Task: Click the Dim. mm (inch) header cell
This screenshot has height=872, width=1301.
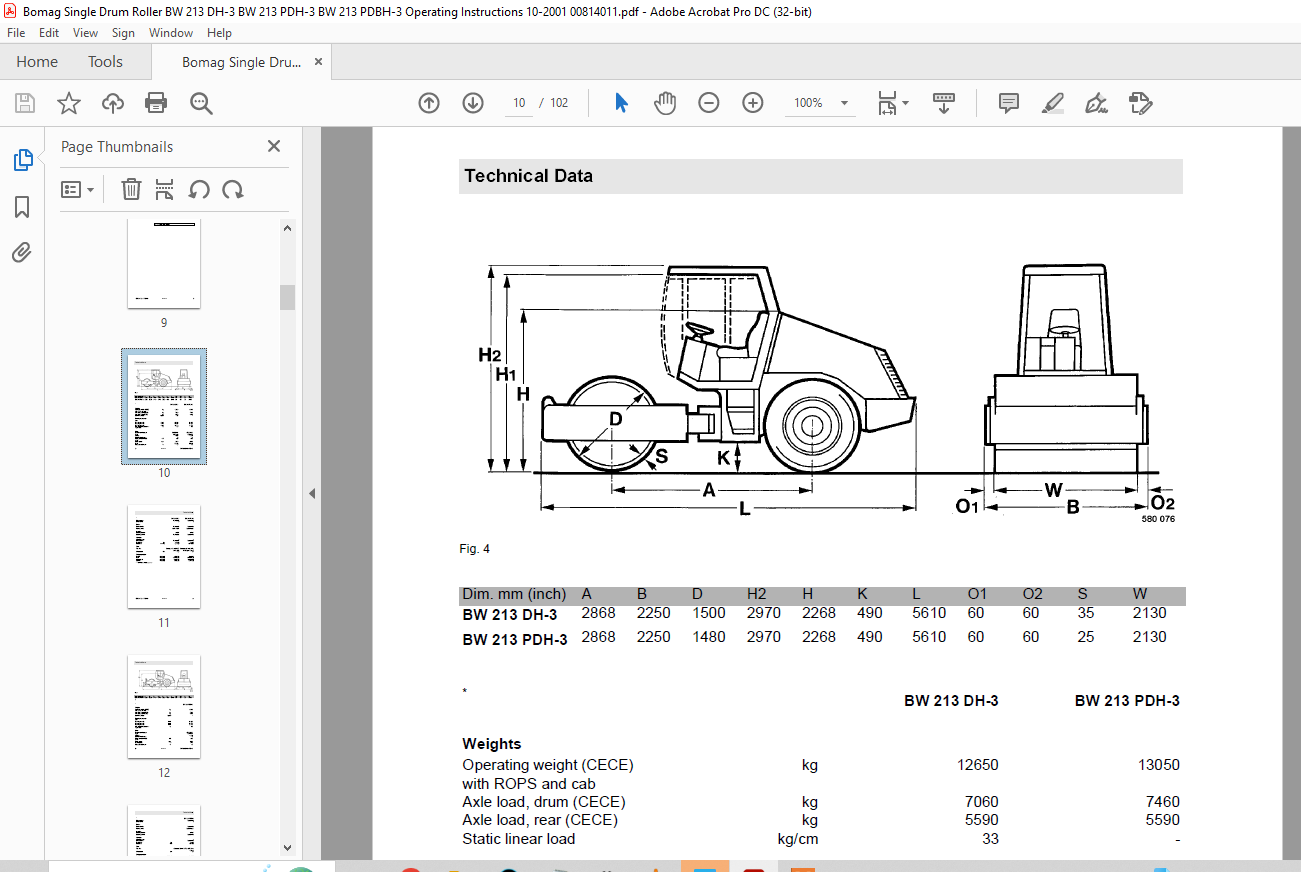Action: click(514, 595)
